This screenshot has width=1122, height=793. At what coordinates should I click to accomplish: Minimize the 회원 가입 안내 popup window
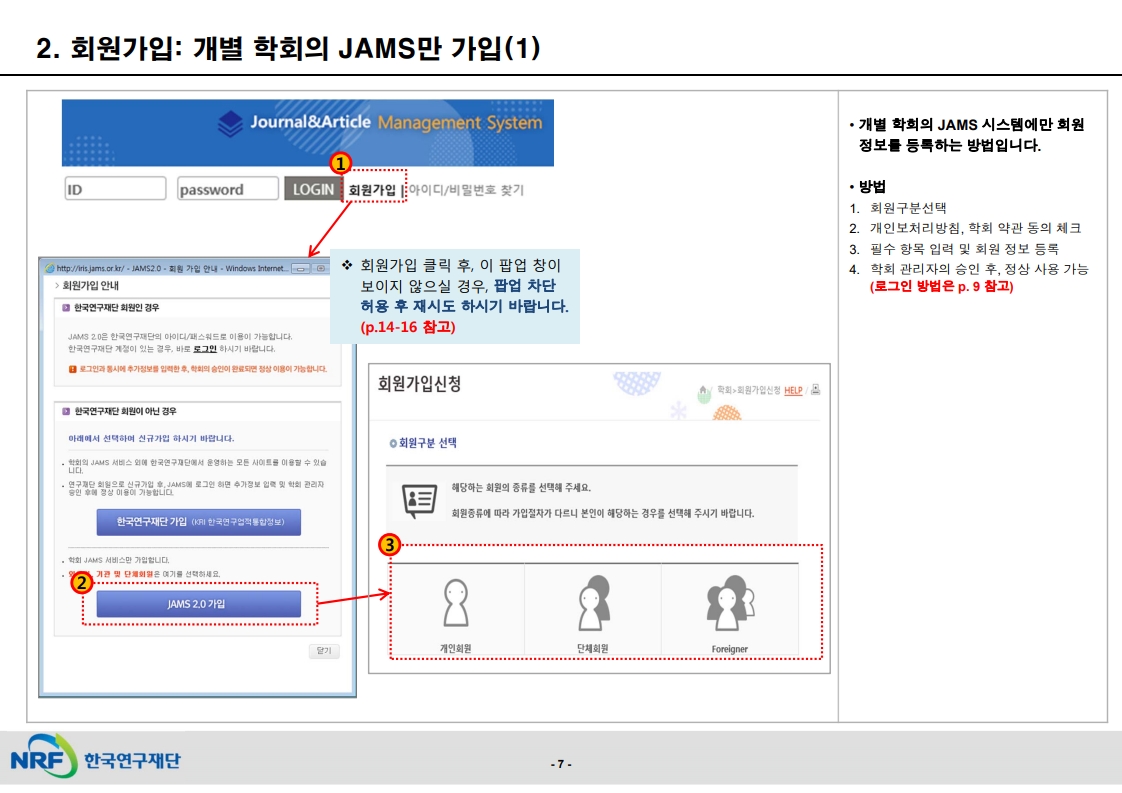301,268
